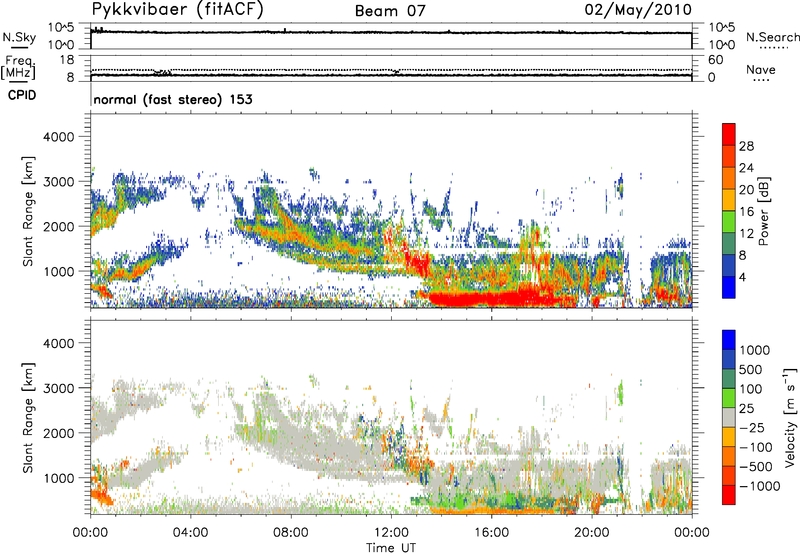The image size is (800, 554).
Task: Click the 02/May/2010 date label
Action: click(638, 10)
